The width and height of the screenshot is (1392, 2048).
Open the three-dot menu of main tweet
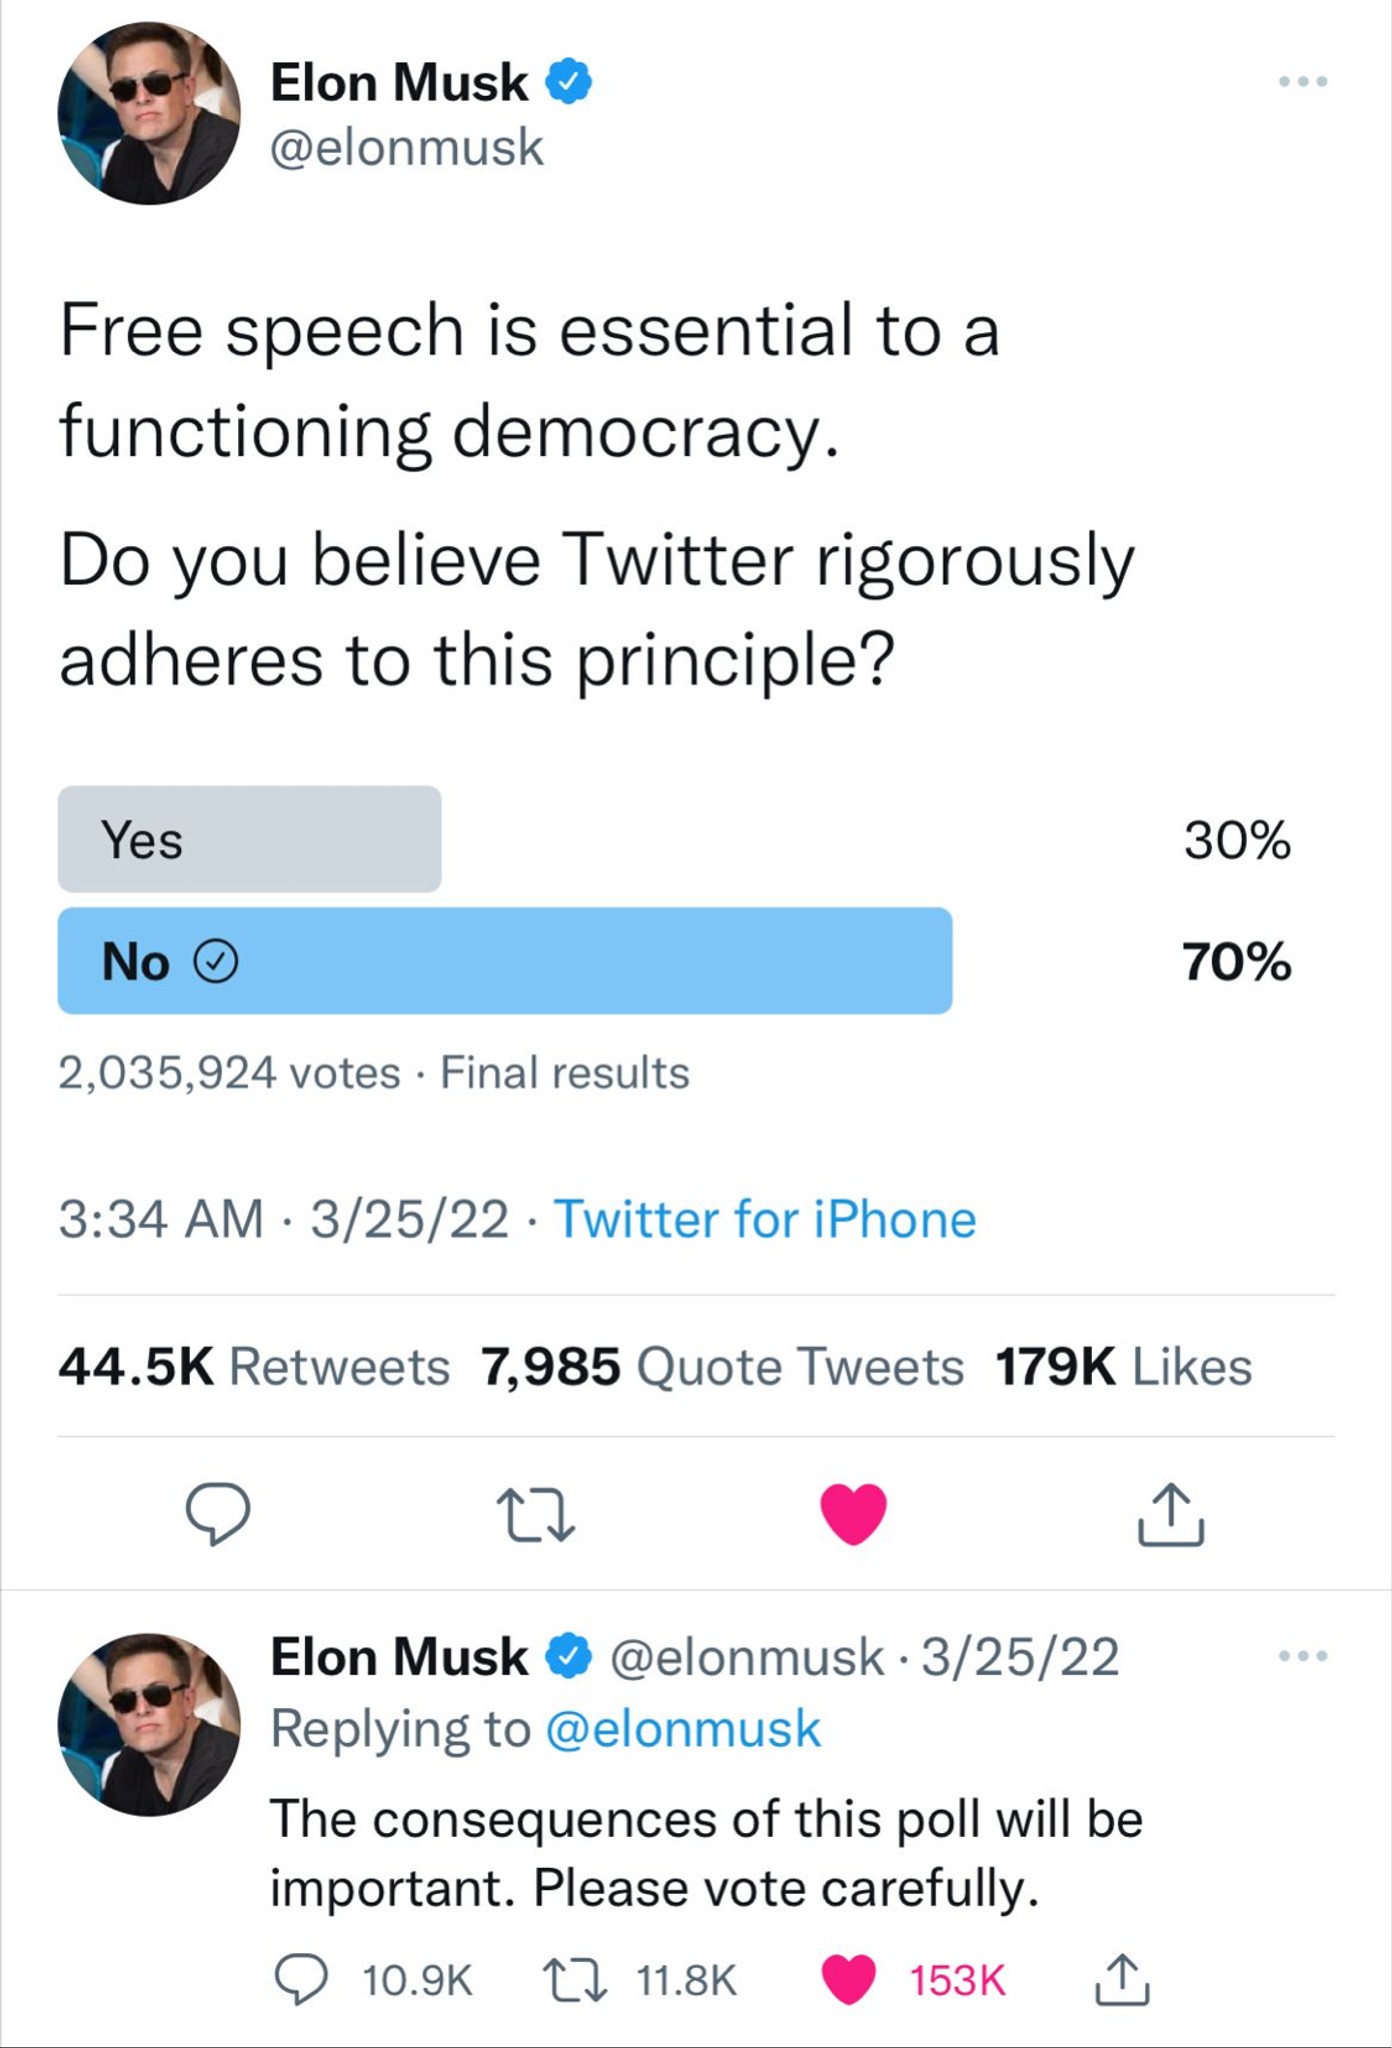1303,81
